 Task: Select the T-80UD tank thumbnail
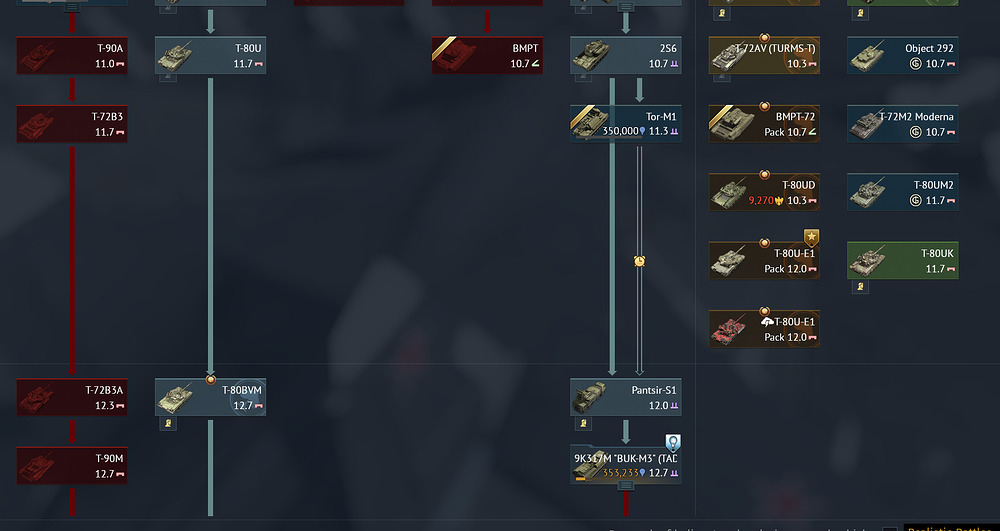[x=729, y=193]
